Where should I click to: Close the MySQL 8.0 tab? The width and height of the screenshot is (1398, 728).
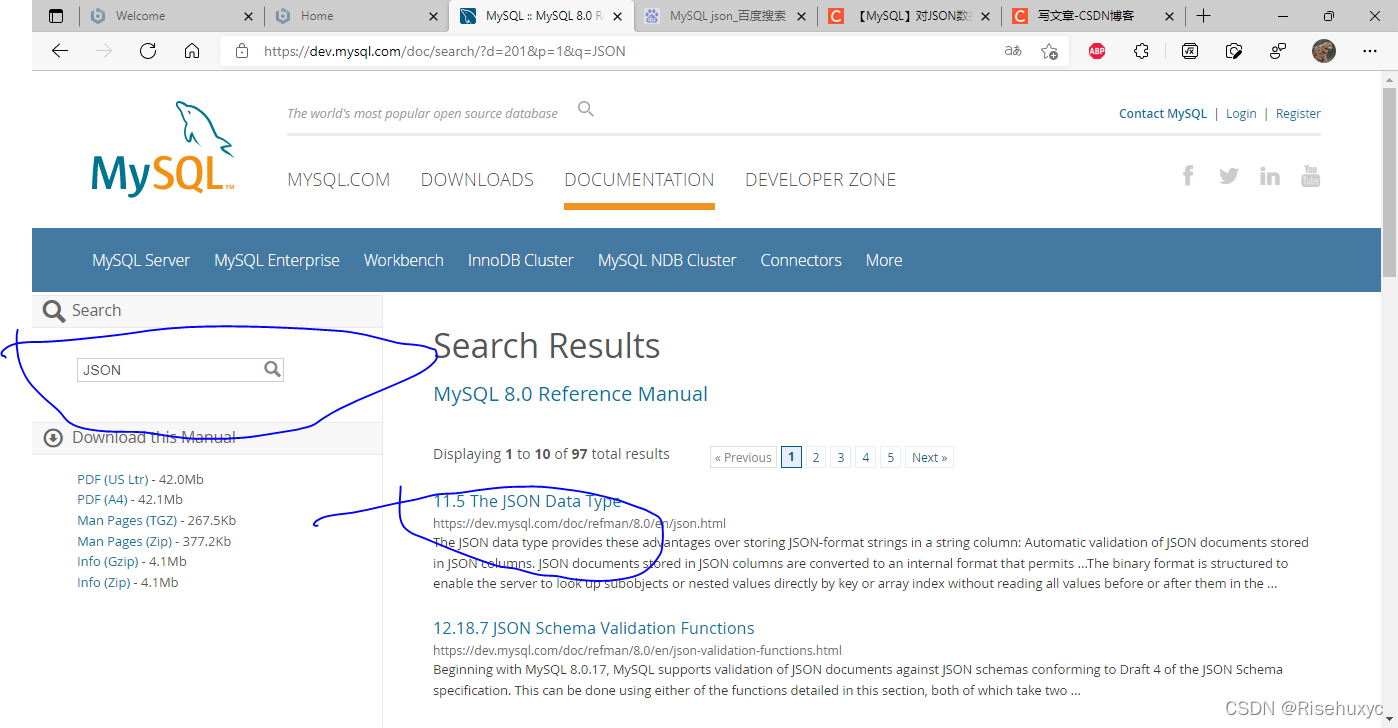617,16
